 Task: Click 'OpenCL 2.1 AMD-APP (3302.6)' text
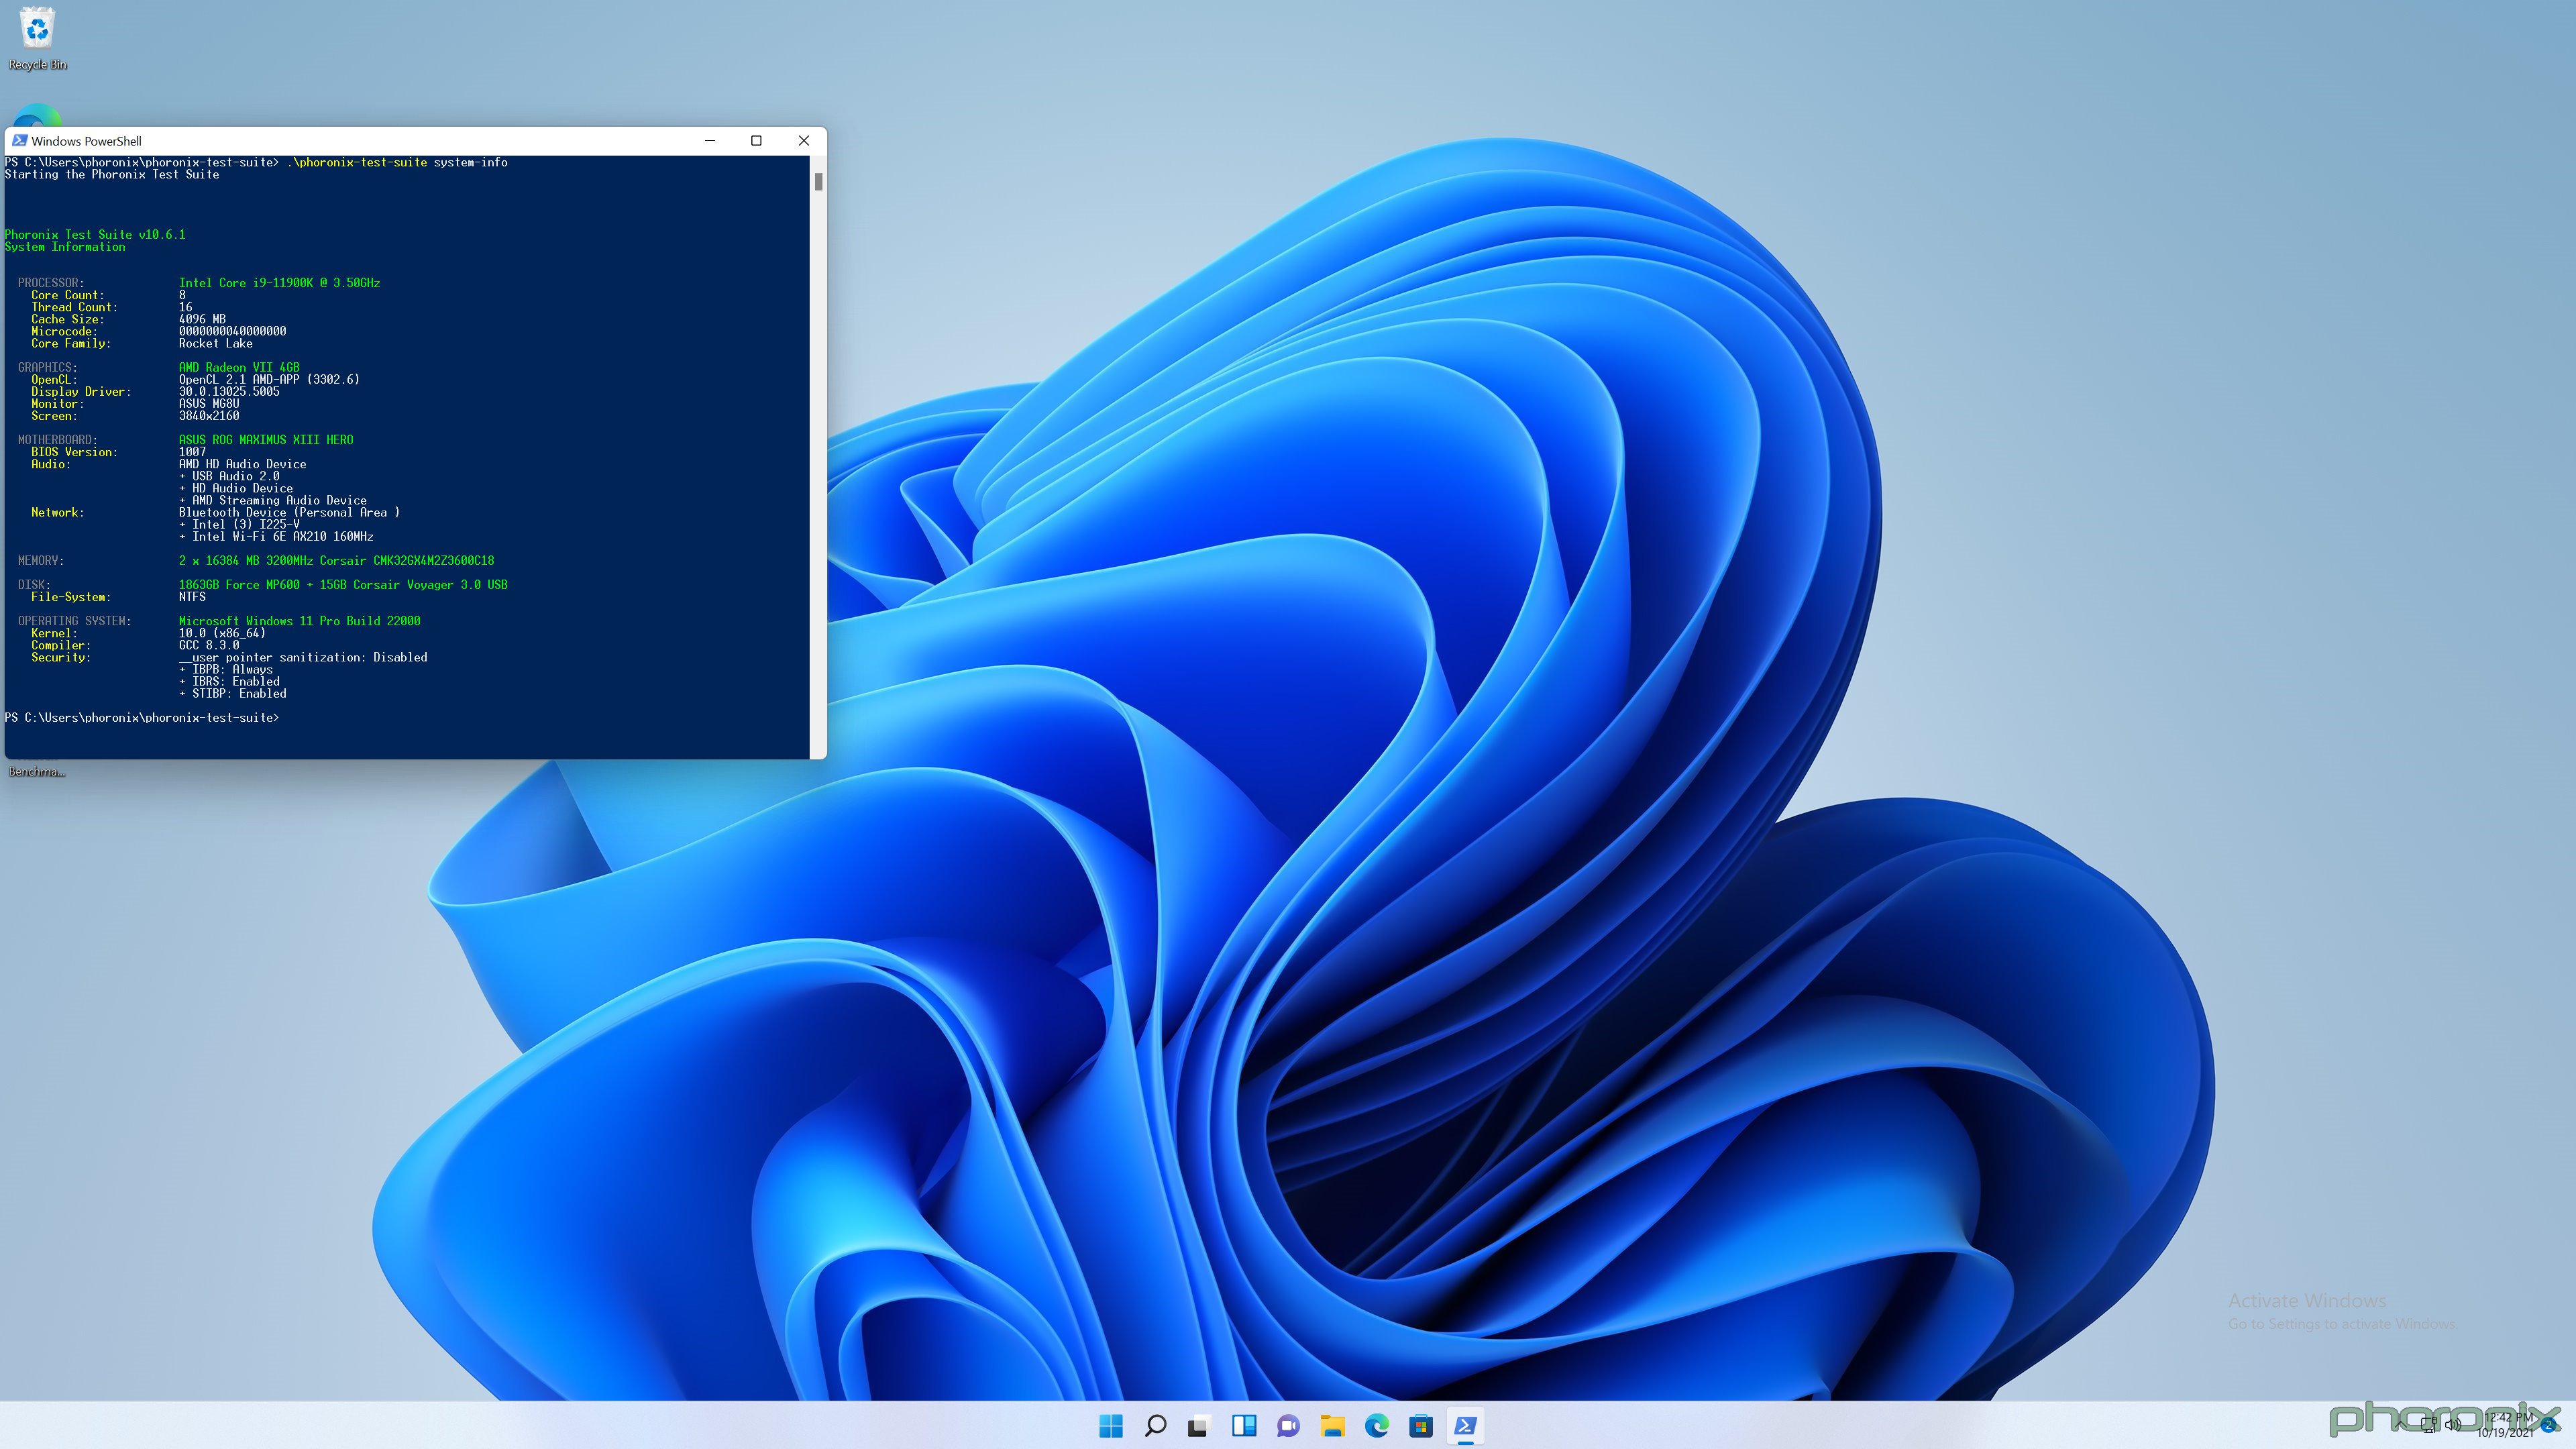pos(269,379)
